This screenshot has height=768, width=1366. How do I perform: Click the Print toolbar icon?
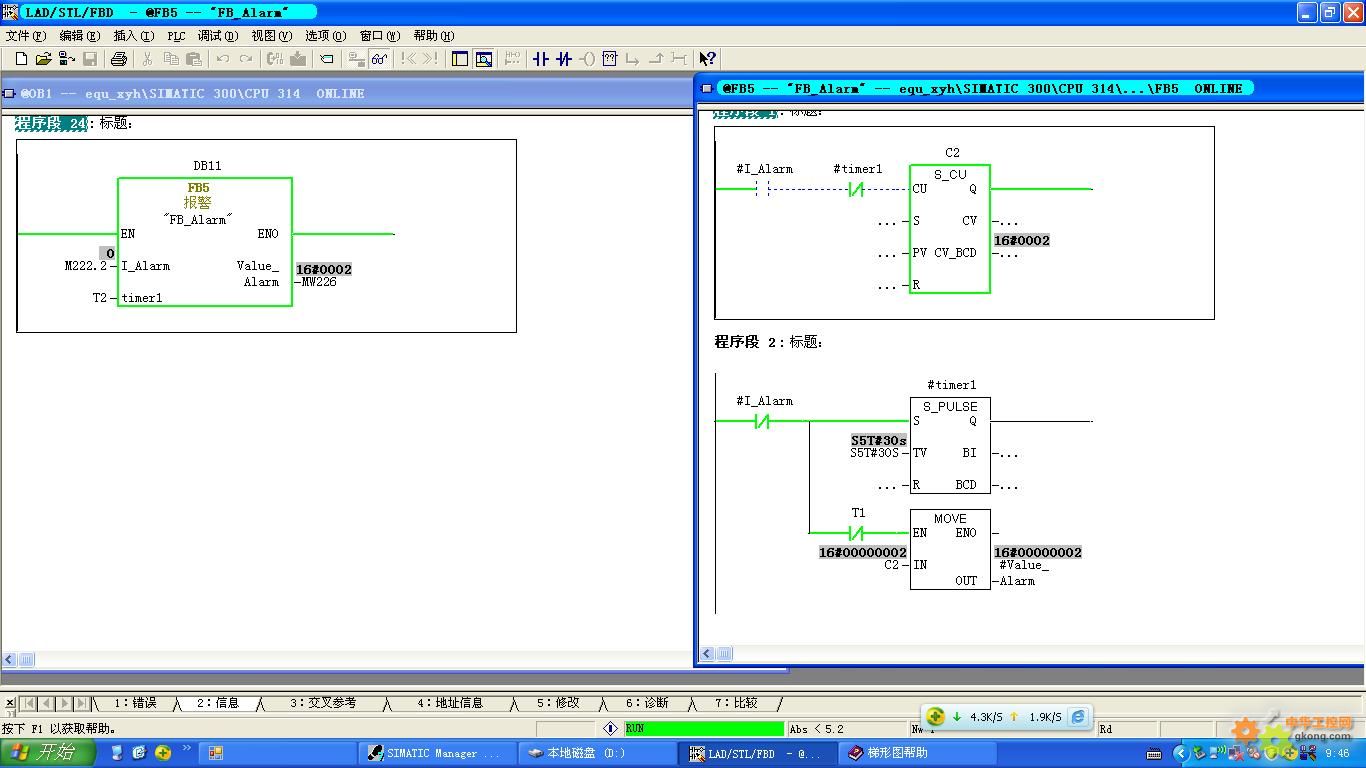click(x=118, y=59)
